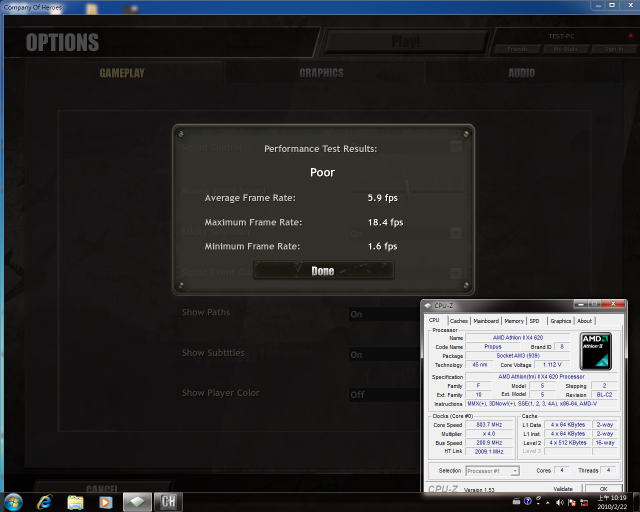Open the Windows Start menu orb
The image size is (640, 512).
click(x=13, y=502)
